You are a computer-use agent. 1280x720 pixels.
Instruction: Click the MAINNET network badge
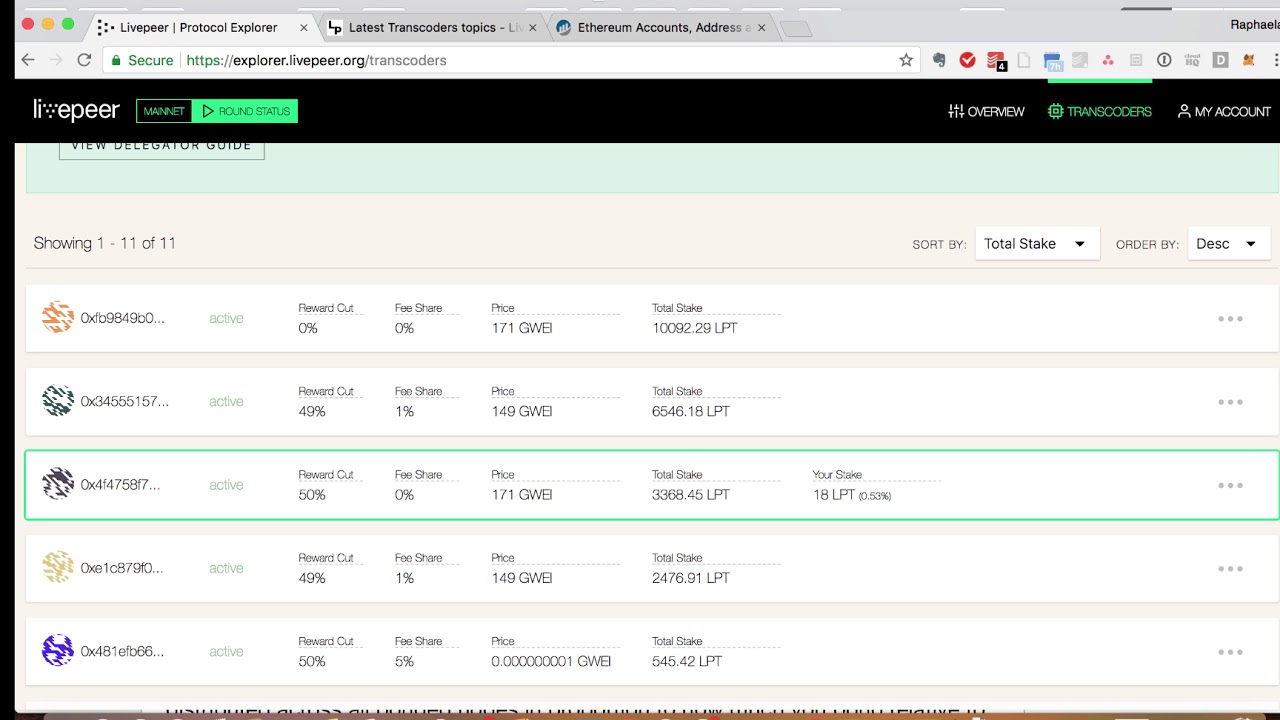click(163, 111)
